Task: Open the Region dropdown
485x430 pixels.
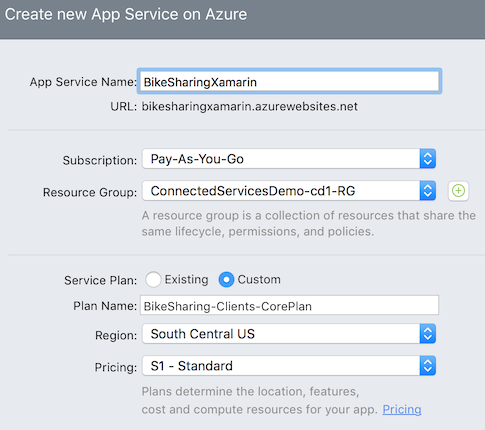Action: click(289, 334)
